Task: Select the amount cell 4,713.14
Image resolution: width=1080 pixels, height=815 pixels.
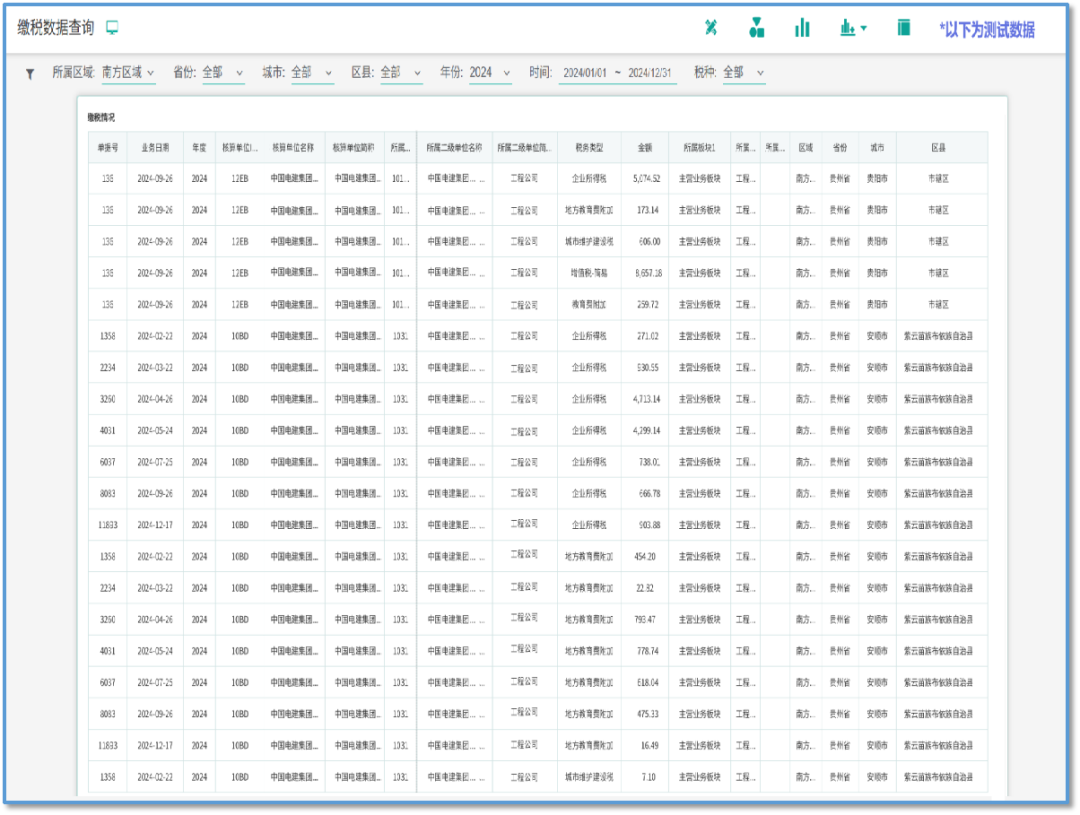Action: click(x=646, y=399)
